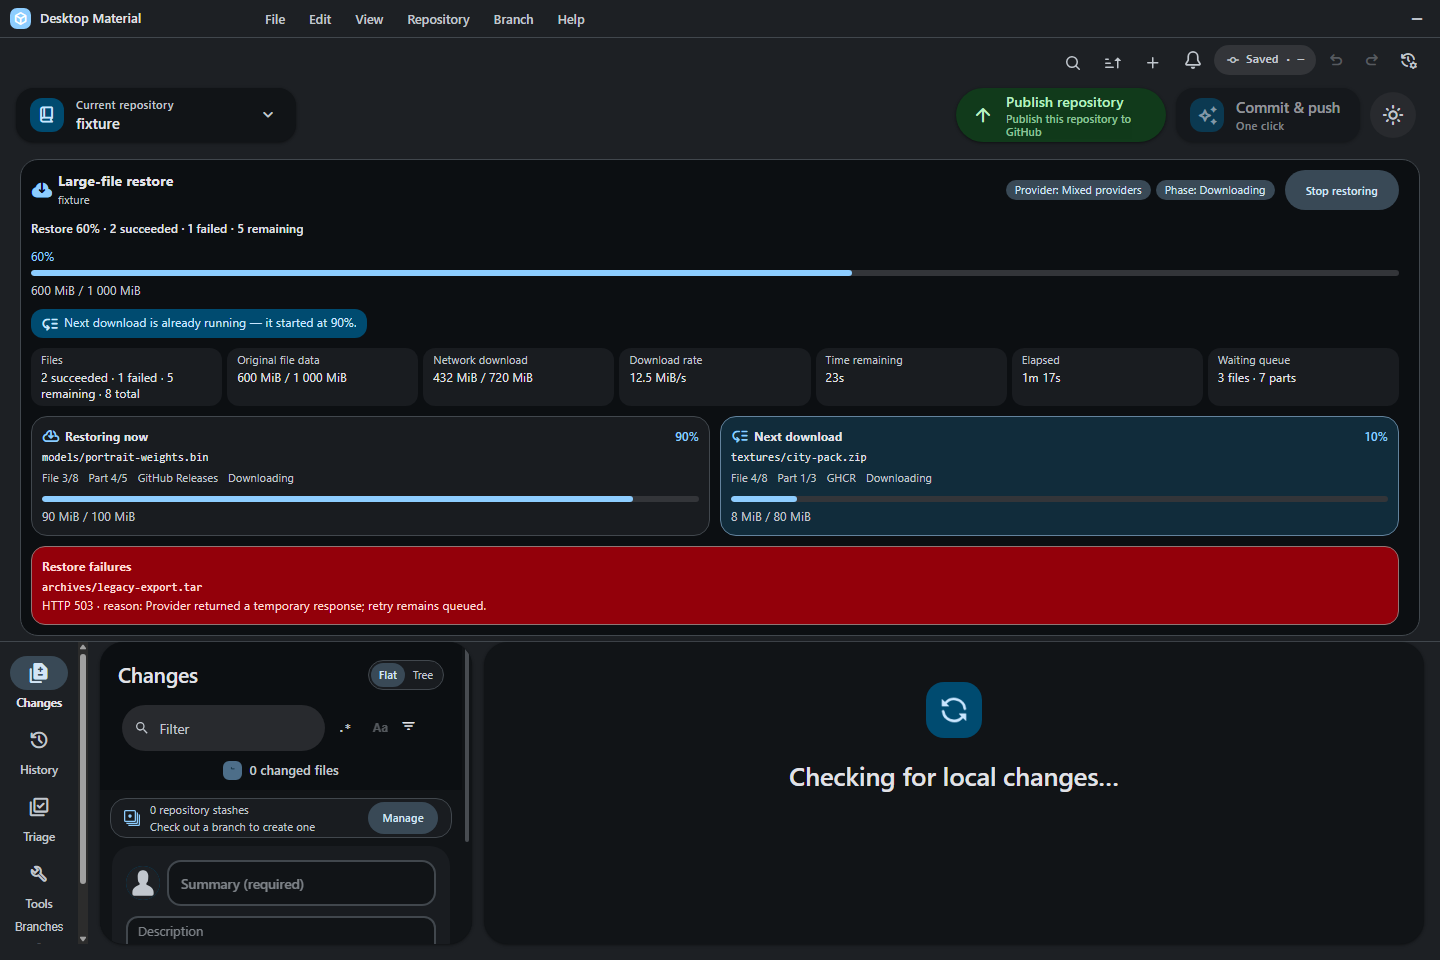Open Branches in the sidebar

pyautogui.click(x=39, y=927)
